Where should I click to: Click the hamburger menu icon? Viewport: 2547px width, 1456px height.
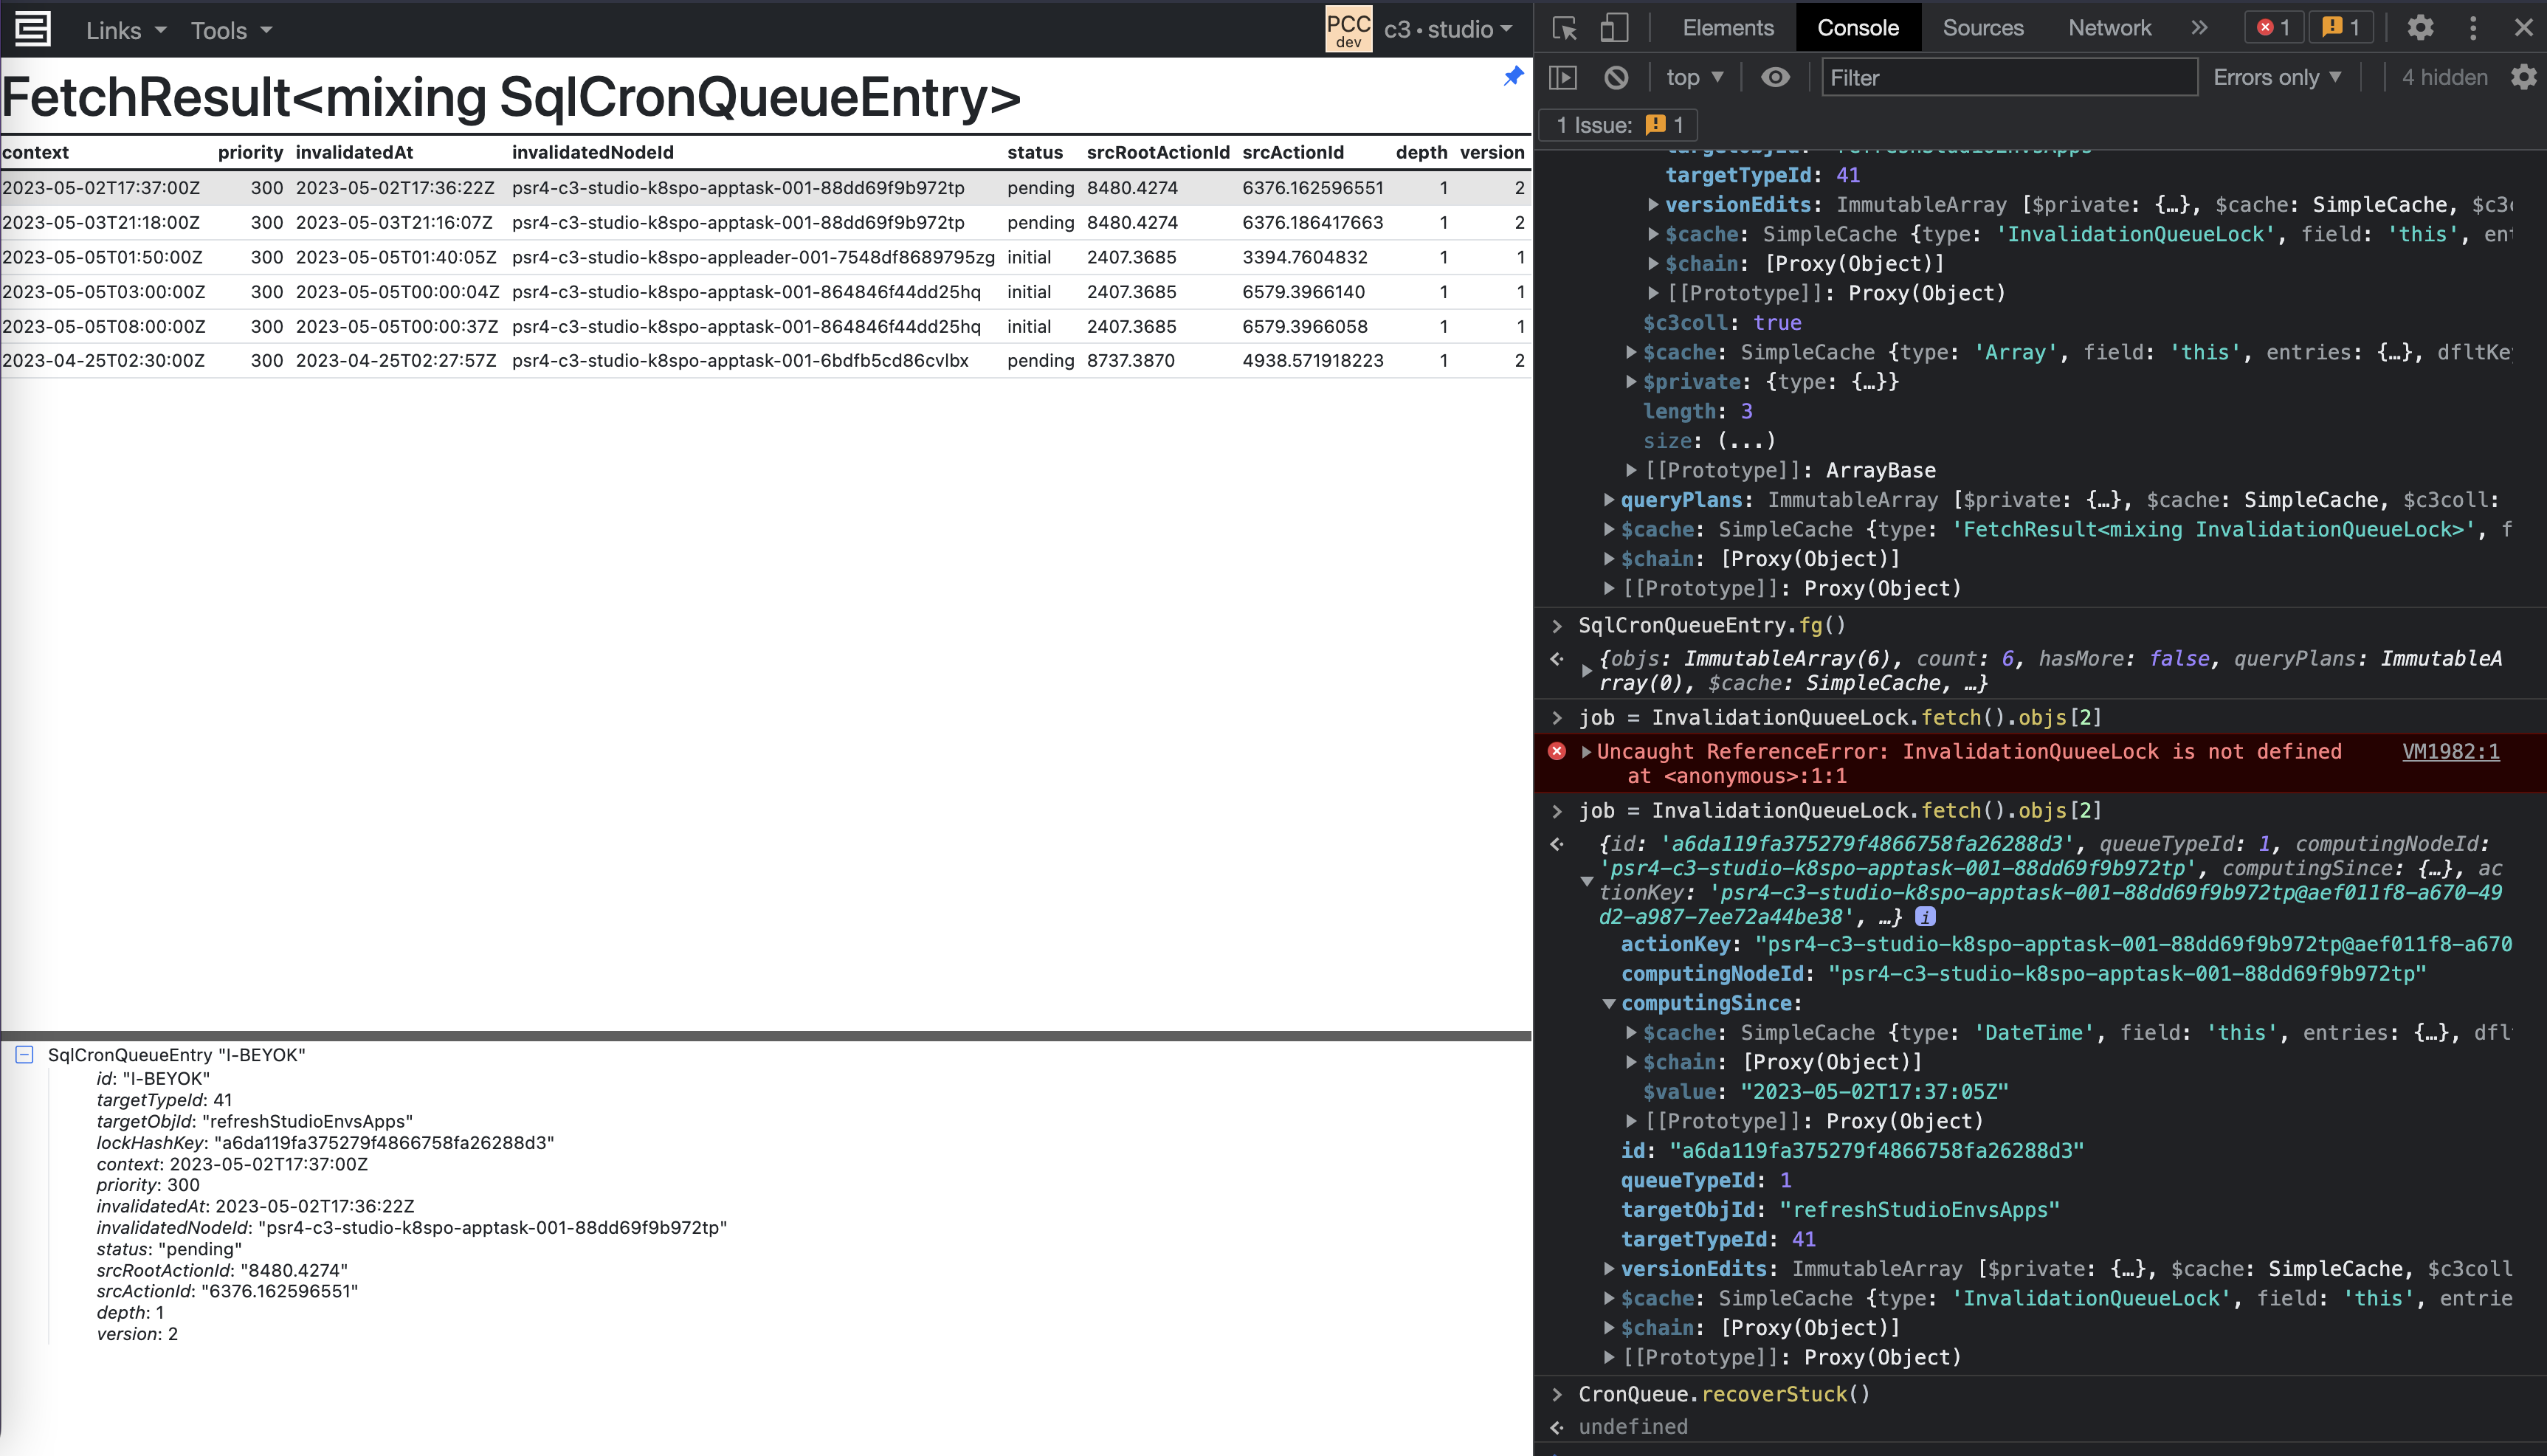click(x=32, y=29)
